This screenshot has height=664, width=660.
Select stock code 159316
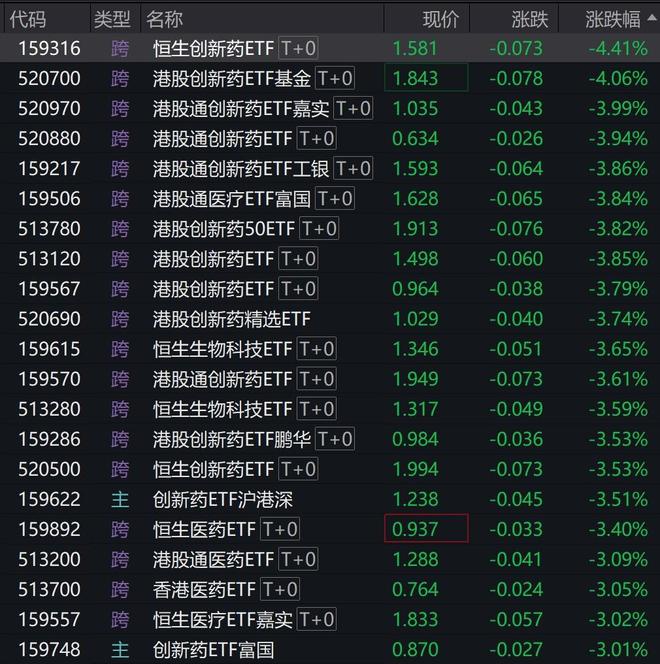[x=49, y=48]
